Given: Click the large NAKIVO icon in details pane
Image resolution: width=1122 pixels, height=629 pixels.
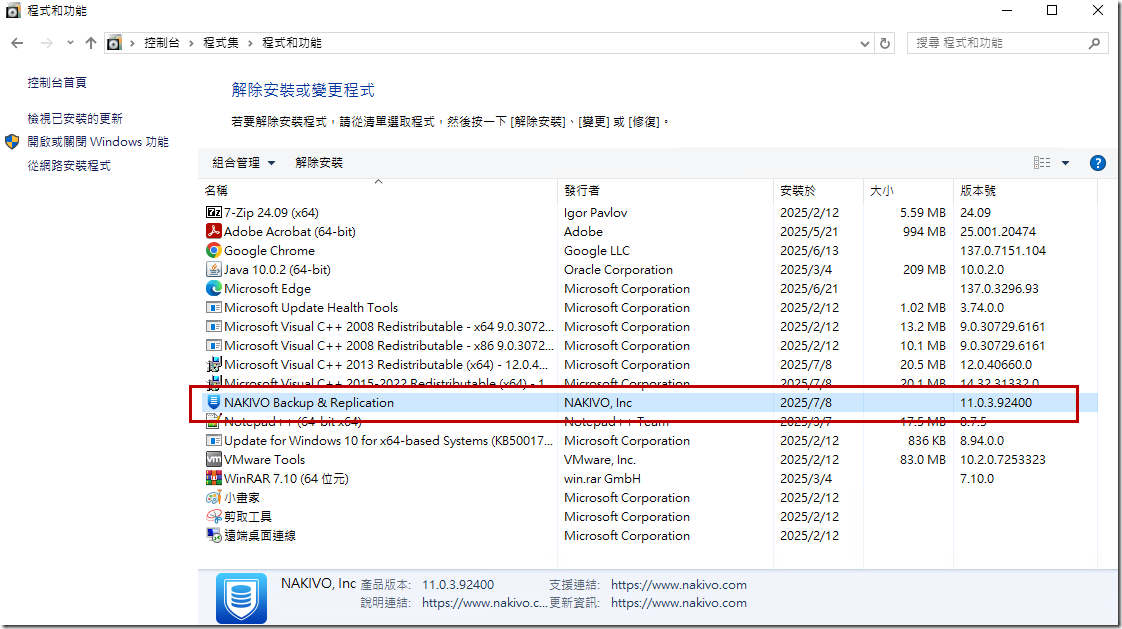Looking at the screenshot, I should coord(242,598).
